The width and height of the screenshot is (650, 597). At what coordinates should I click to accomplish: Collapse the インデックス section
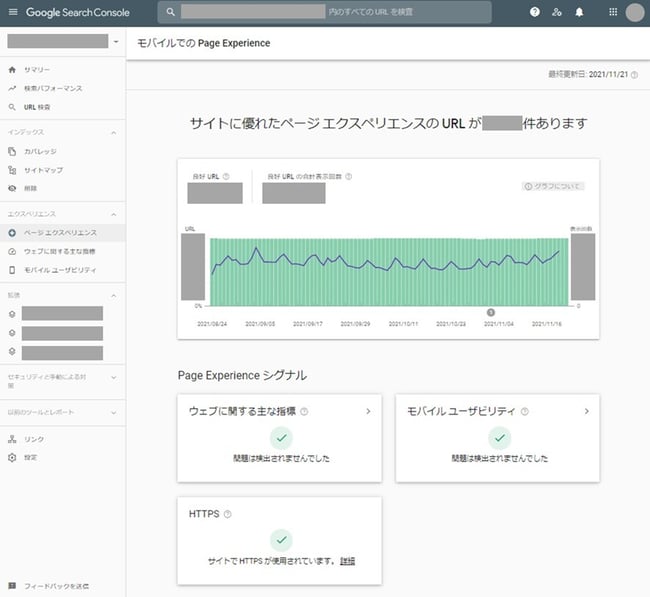[x=113, y=132]
